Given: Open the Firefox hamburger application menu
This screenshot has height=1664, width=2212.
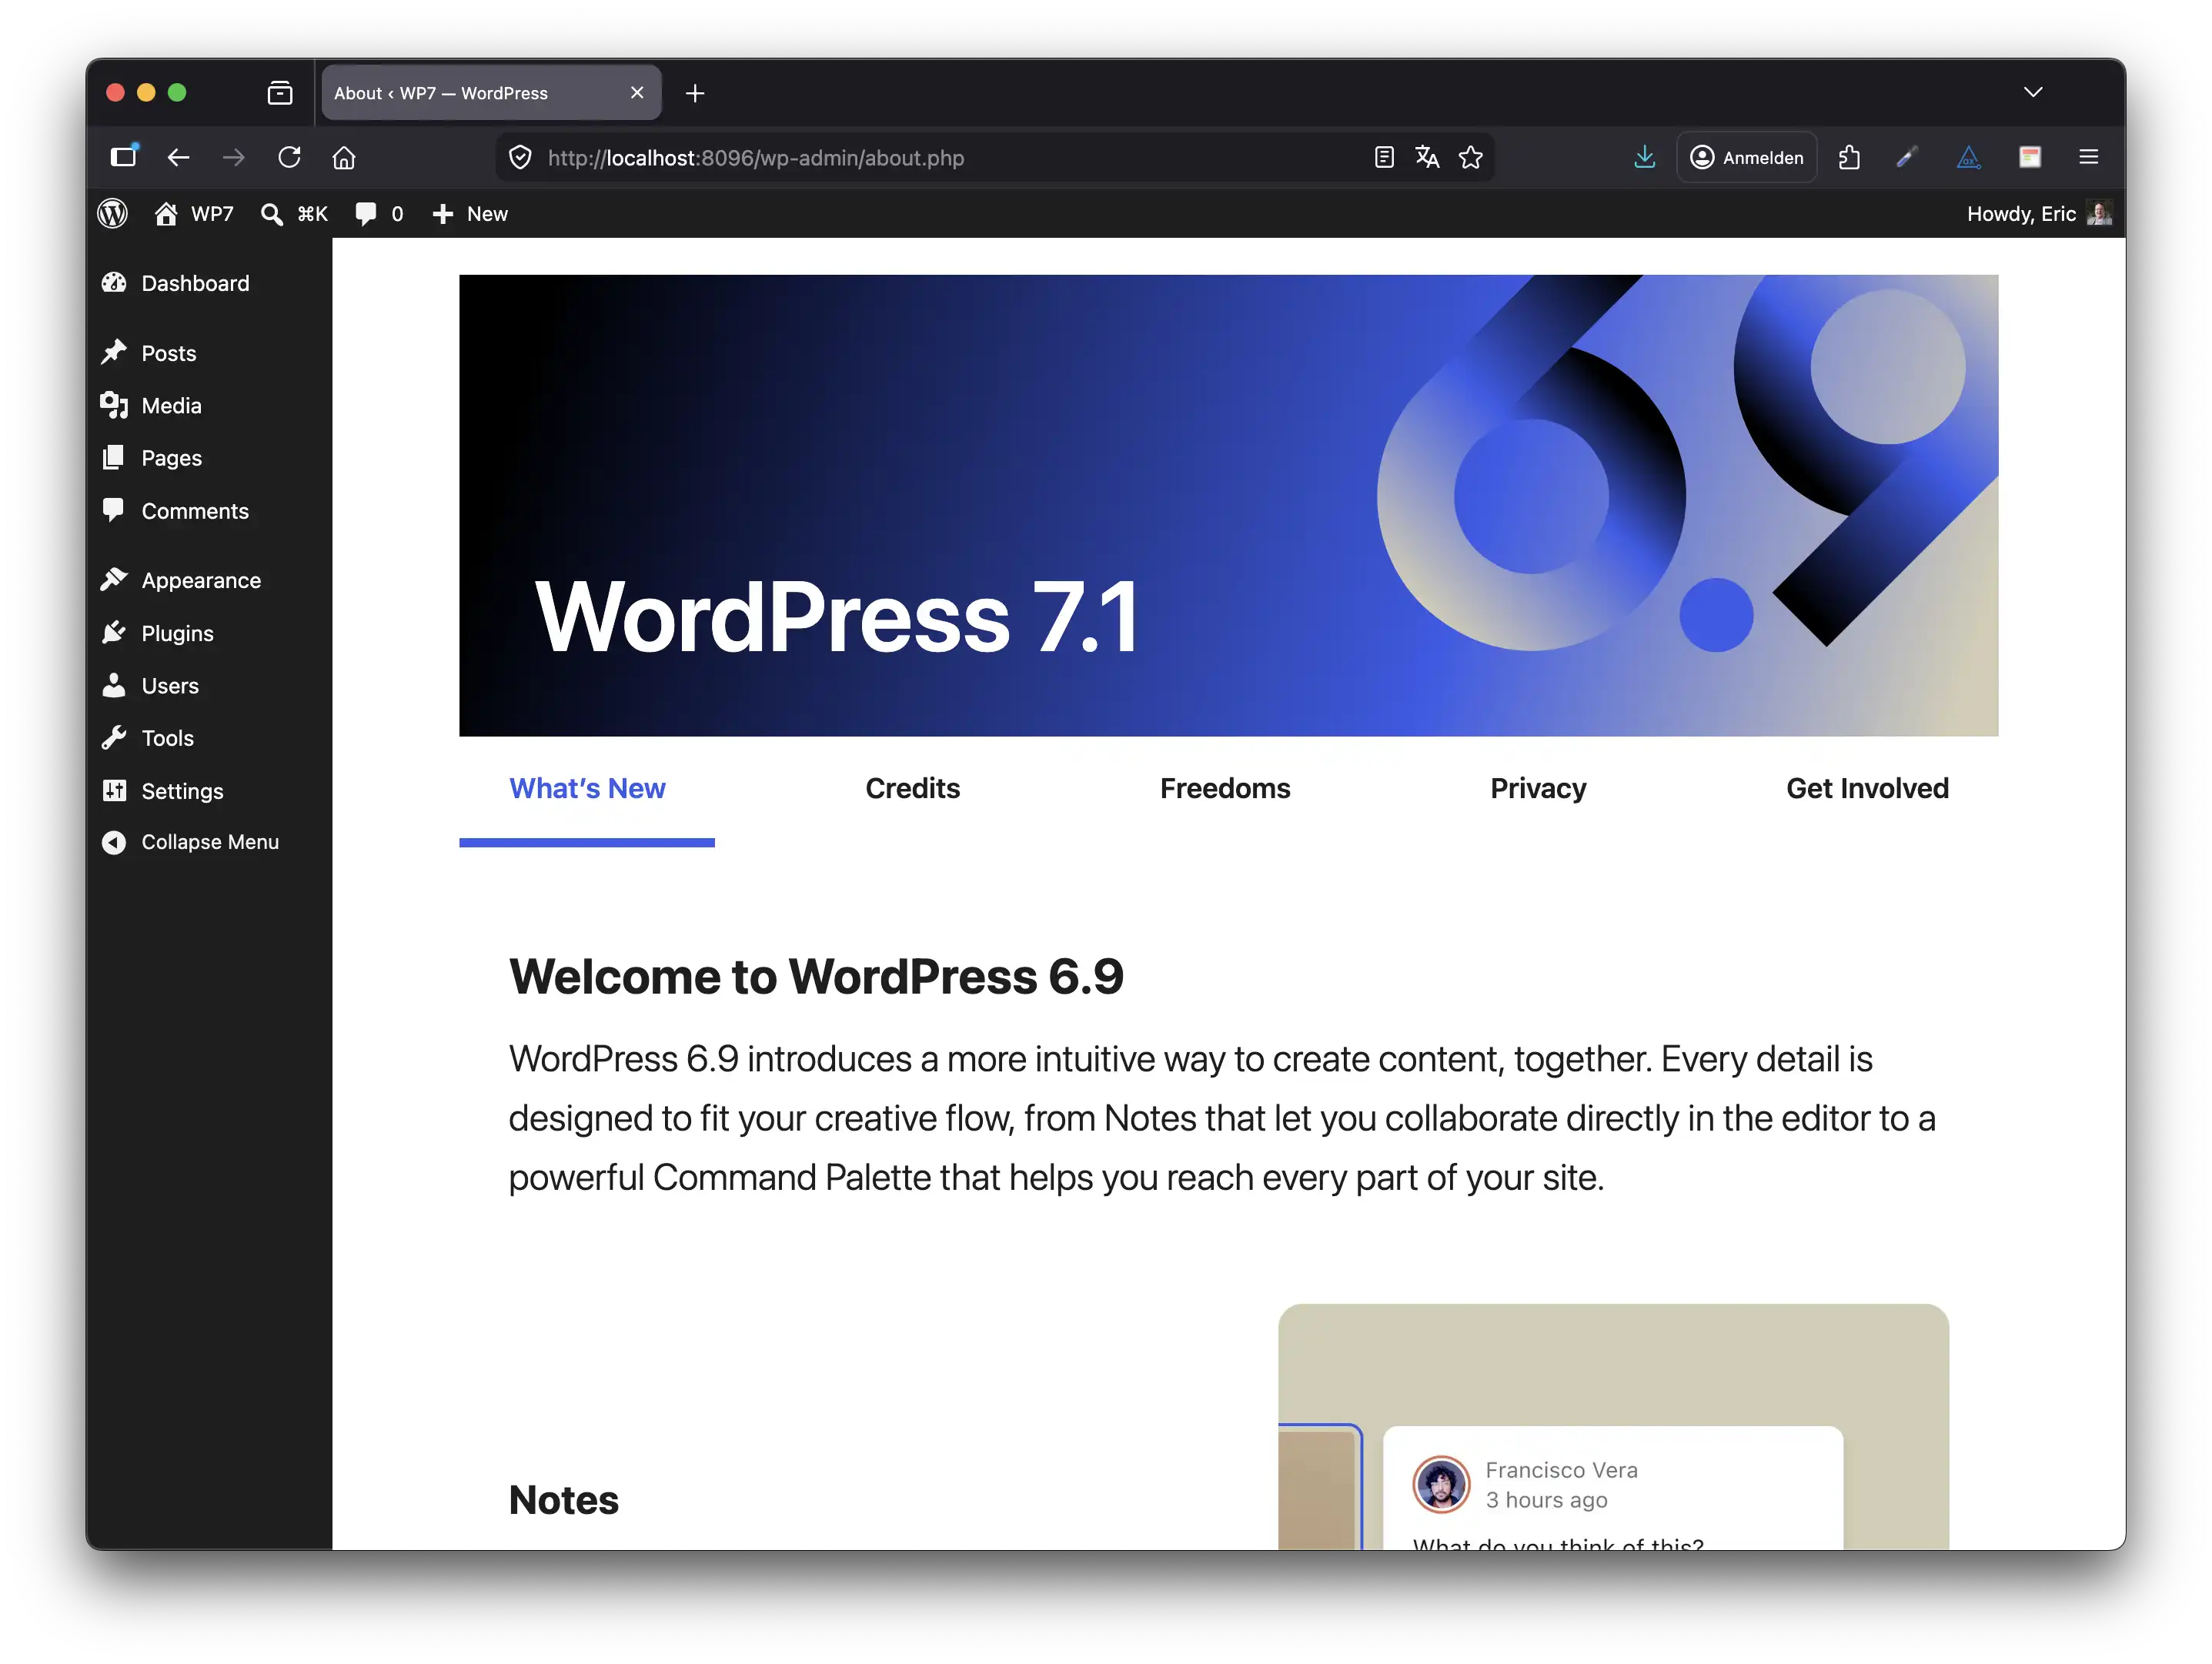Looking at the screenshot, I should click(x=2088, y=157).
